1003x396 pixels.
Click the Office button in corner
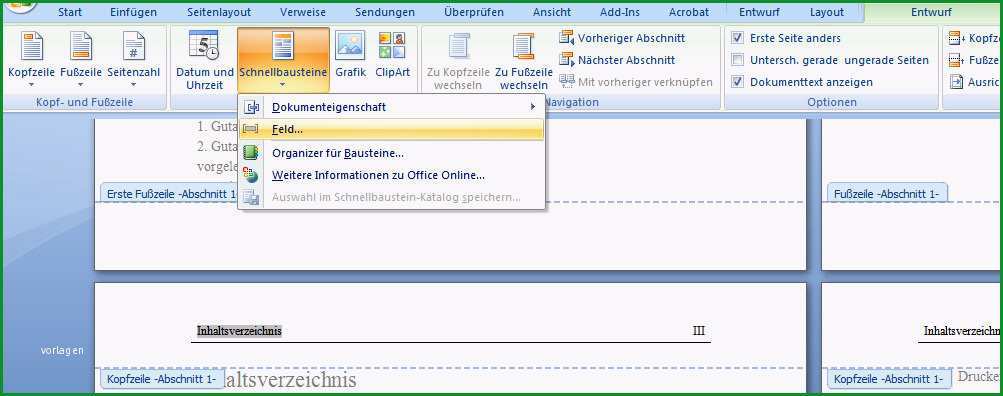(x=22, y=6)
